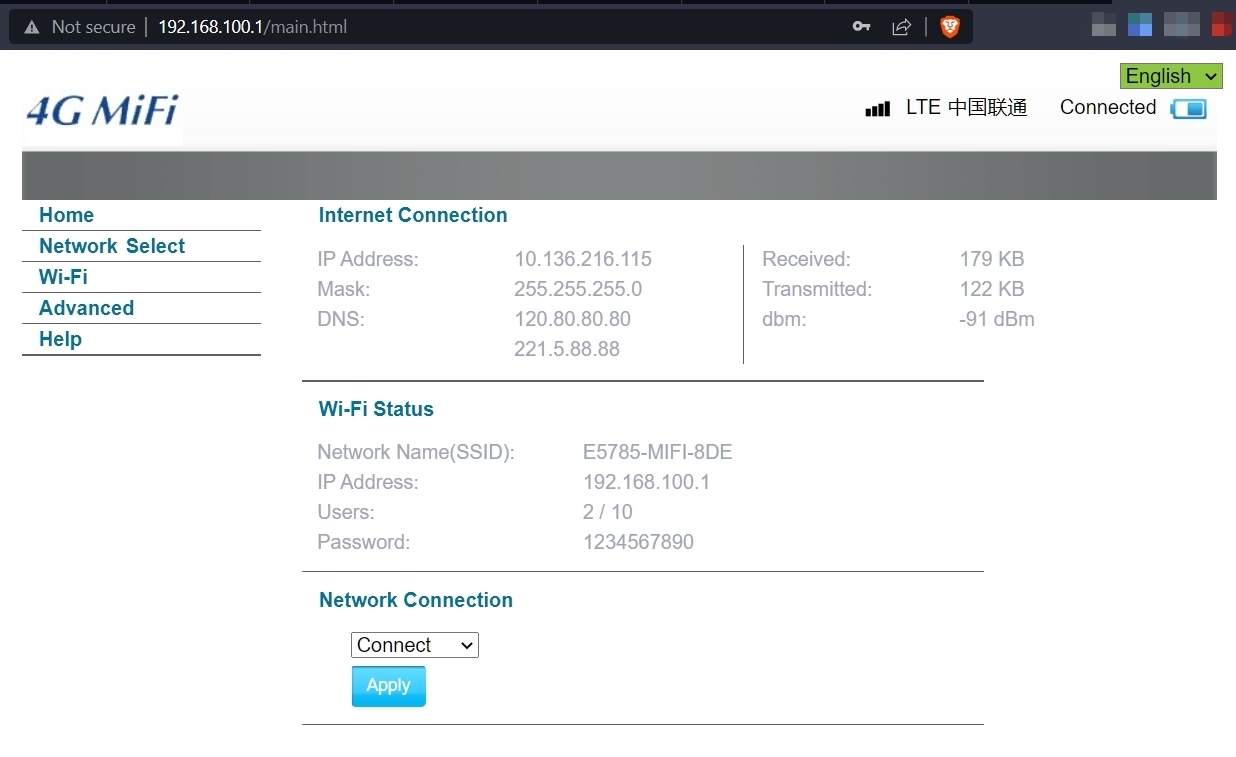
Task: Click the 4G MiFi logo
Action: (102, 111)
